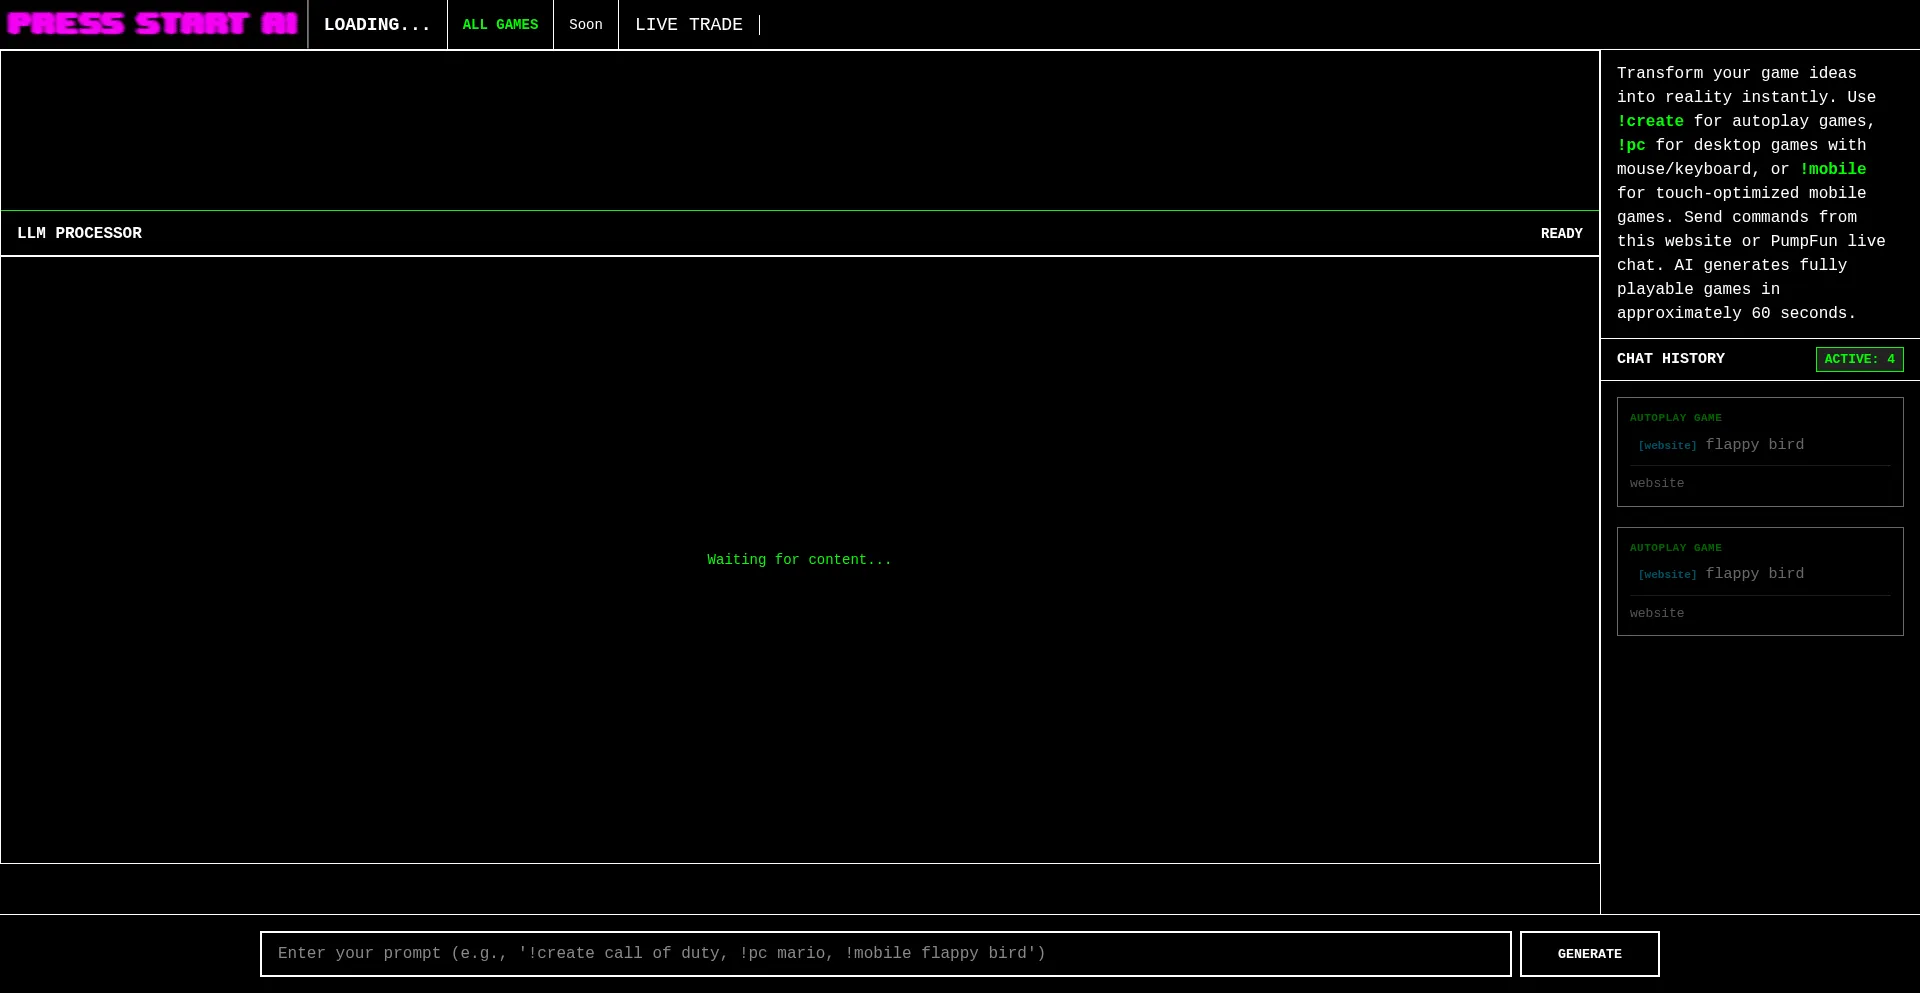Viewport: 1920px width, 993px height.
Task: Click the green !mobile command text
Action: [x=1832, y=169]
